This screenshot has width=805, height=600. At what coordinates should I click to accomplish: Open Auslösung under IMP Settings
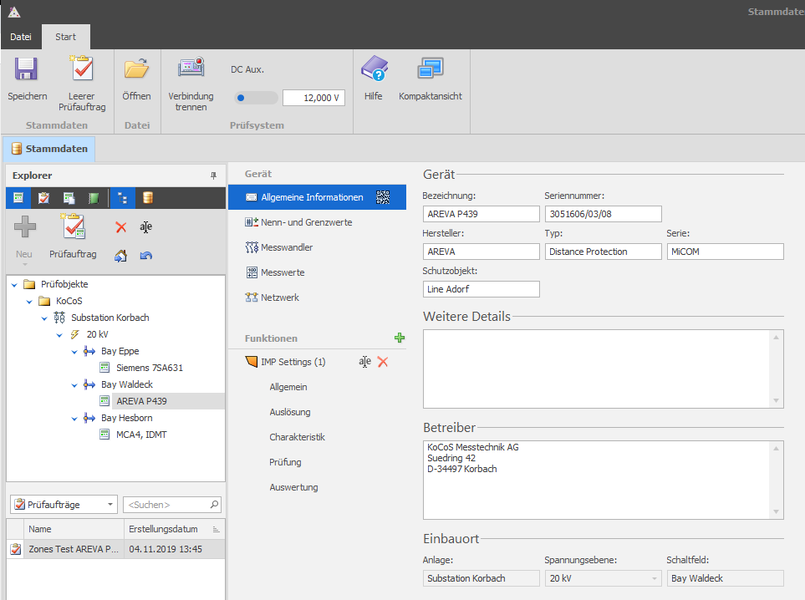290,412
